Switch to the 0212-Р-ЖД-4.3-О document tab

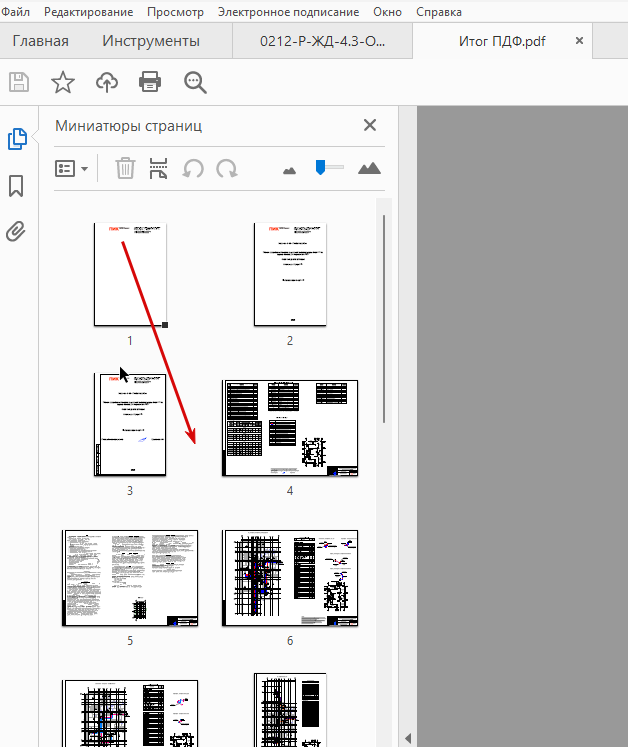click(x=323, y=41)
